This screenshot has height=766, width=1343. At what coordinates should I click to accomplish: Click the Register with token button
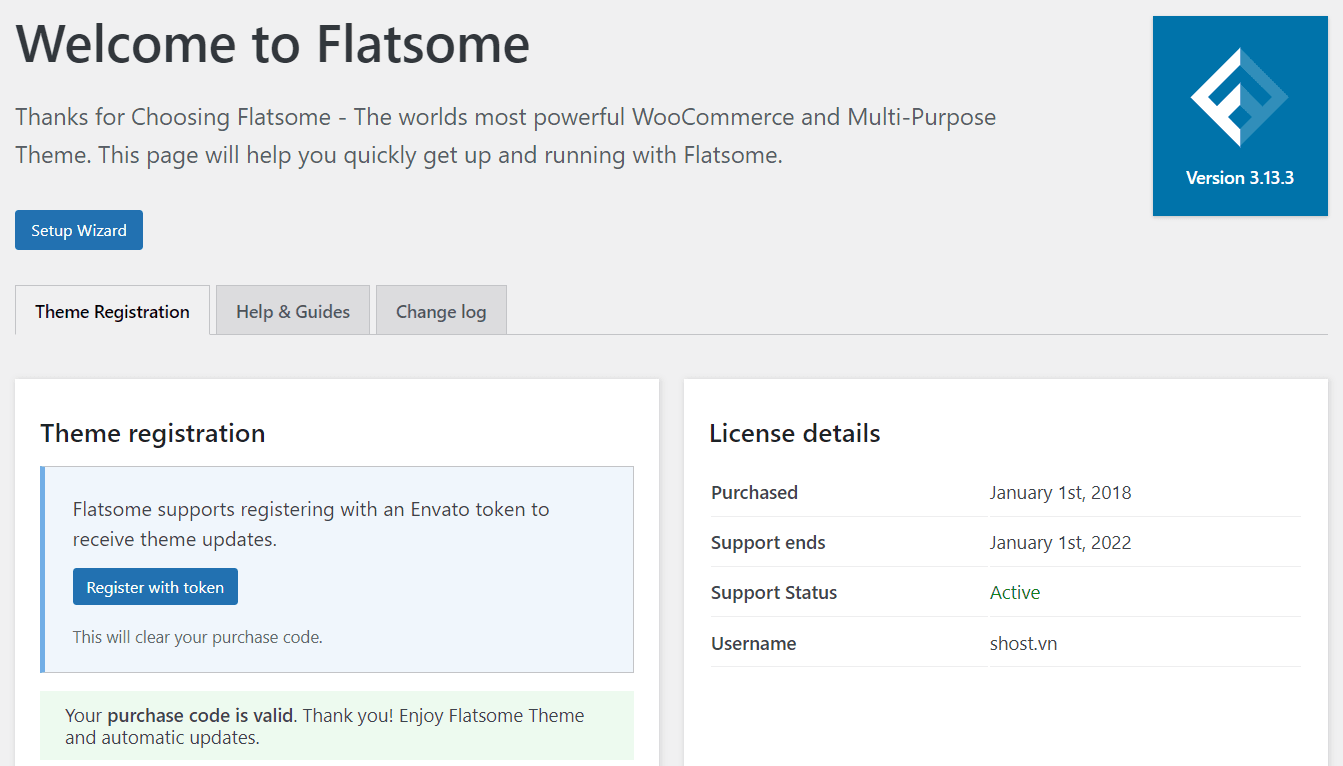155,586
